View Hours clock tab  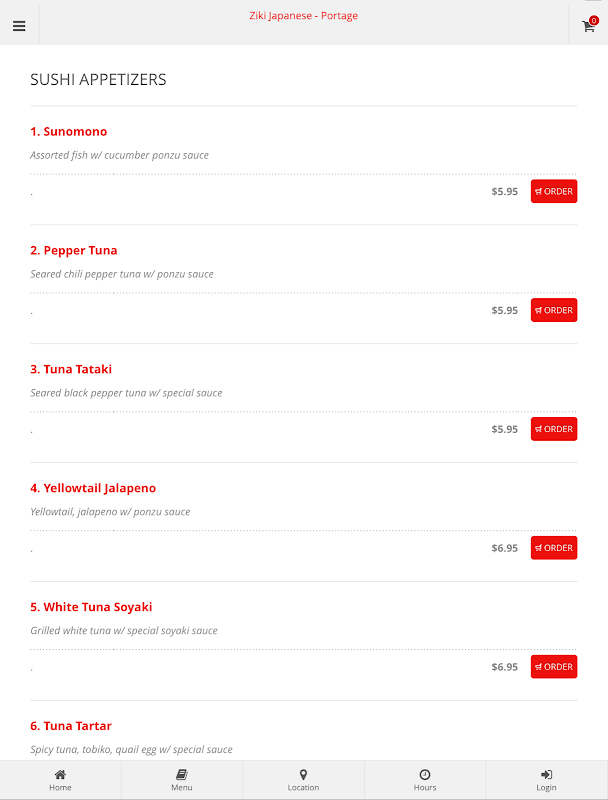[425, 780]
